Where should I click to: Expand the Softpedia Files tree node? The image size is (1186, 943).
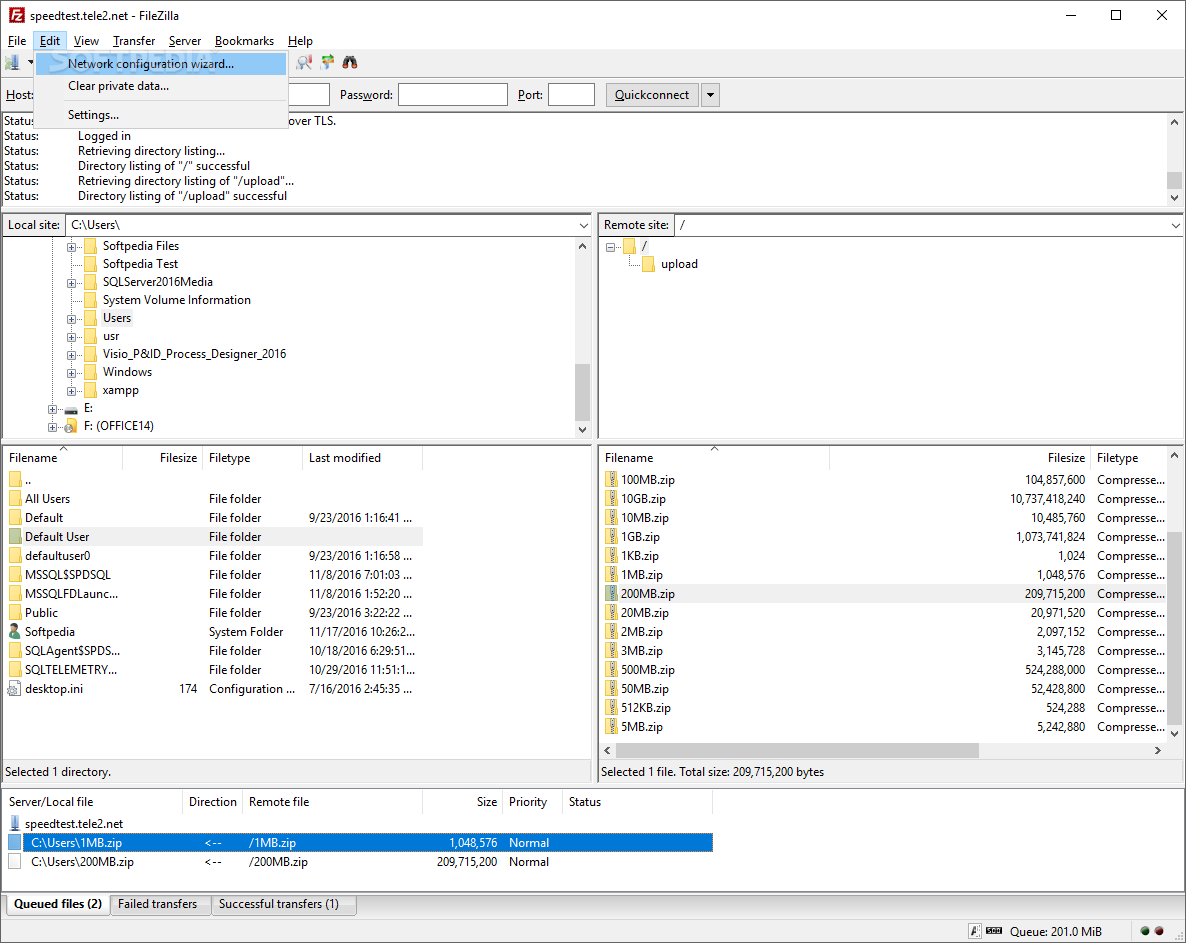click(x=71, y=247)
